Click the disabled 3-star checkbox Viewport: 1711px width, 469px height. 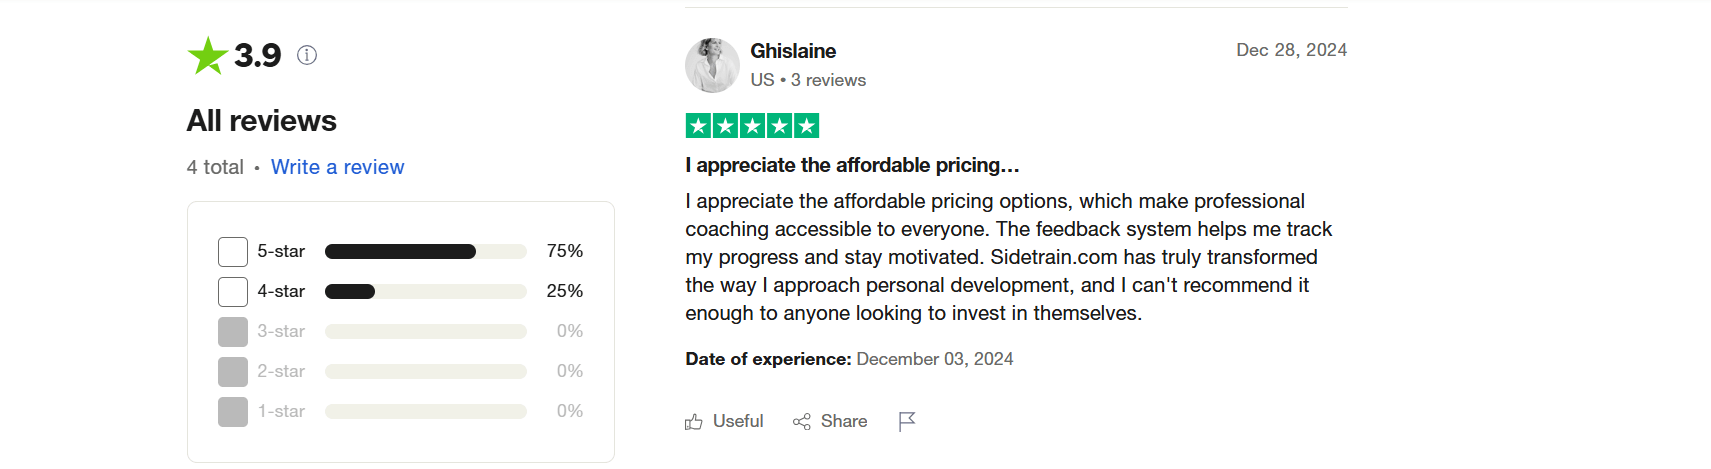pyautogui.click(x=233, y=332)
